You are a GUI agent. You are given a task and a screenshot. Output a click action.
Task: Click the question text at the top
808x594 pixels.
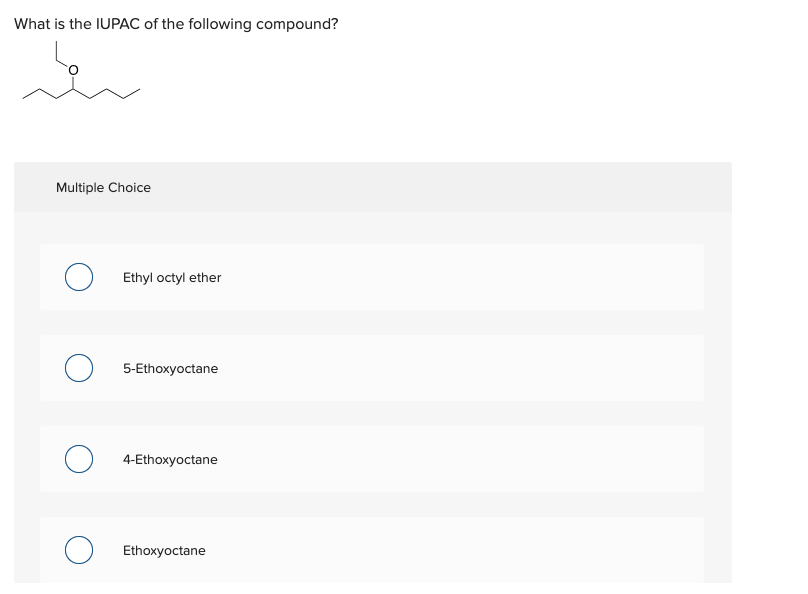click(x=176, y=23)
